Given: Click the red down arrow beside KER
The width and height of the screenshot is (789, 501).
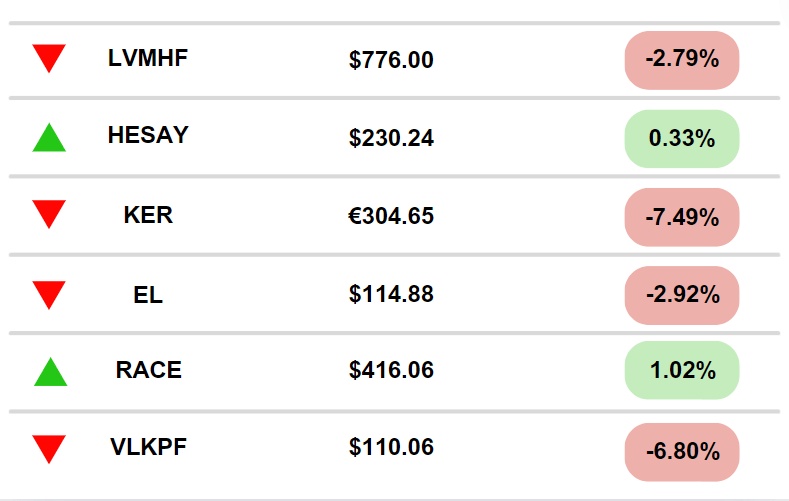Looking at the screenshot, I should [49, 214].
